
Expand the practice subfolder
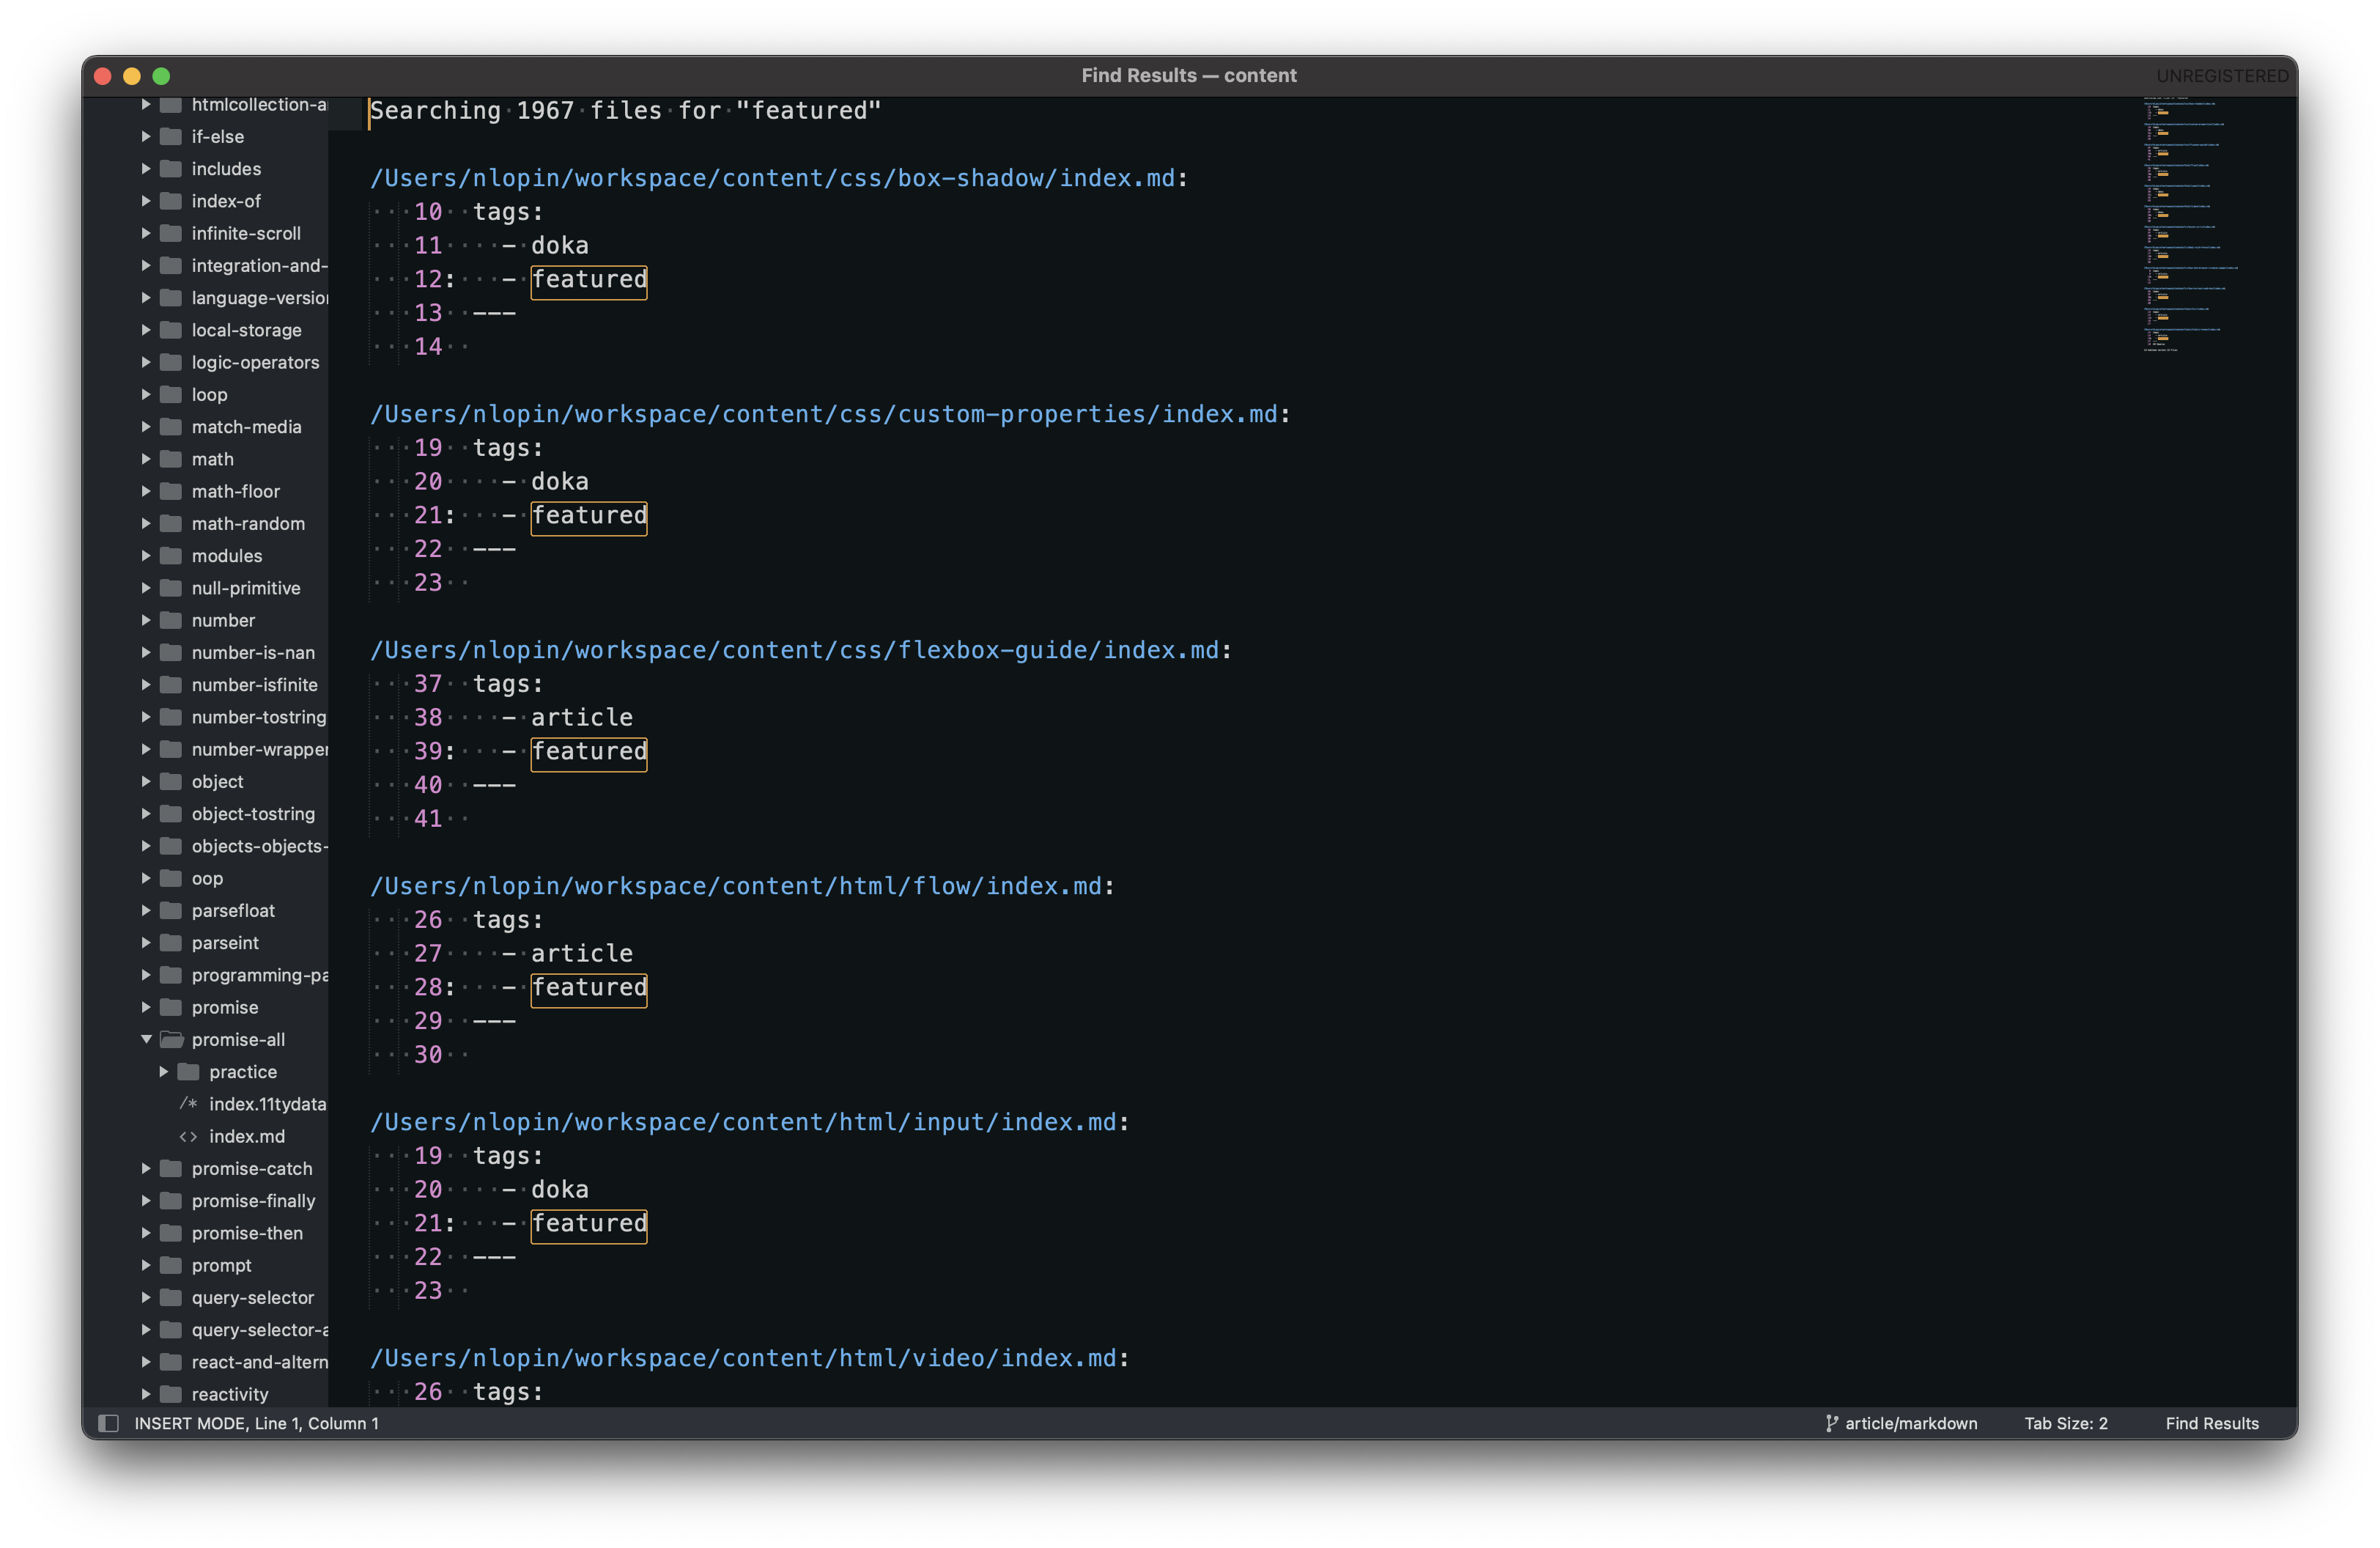164,1072
